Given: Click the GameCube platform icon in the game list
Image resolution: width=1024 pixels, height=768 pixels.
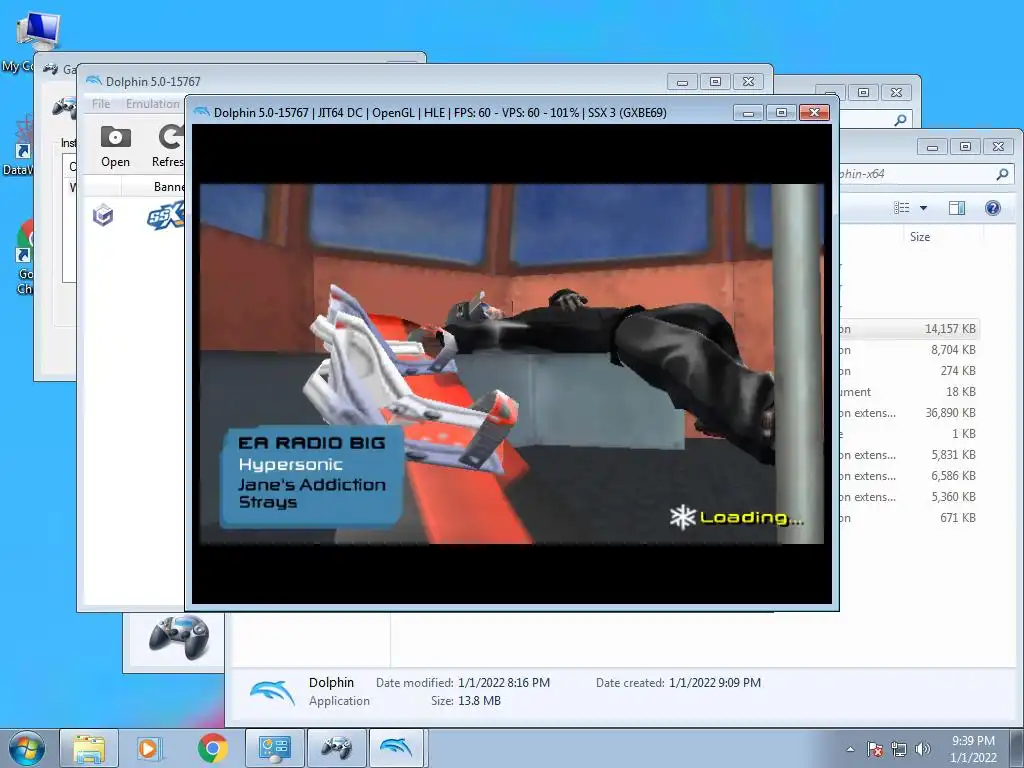Looking at the screenshot, I should (x=103, y=215).
